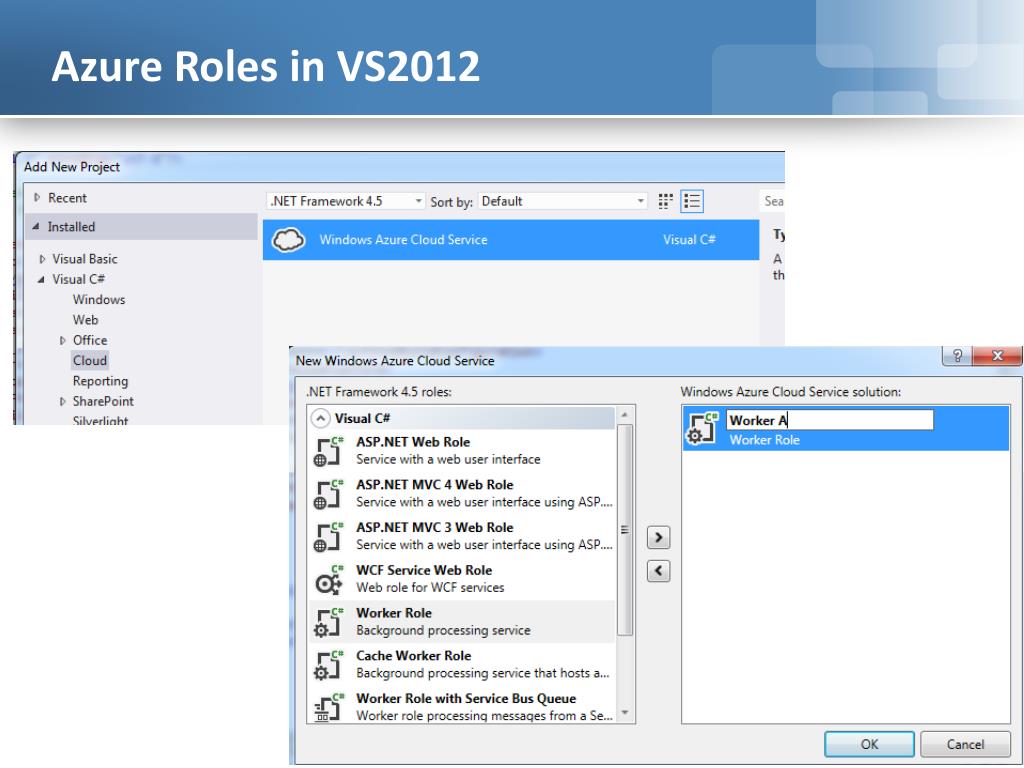Select the Cloud template category
This screenshot has width=1024, height=768.
(x=89, y=360)
